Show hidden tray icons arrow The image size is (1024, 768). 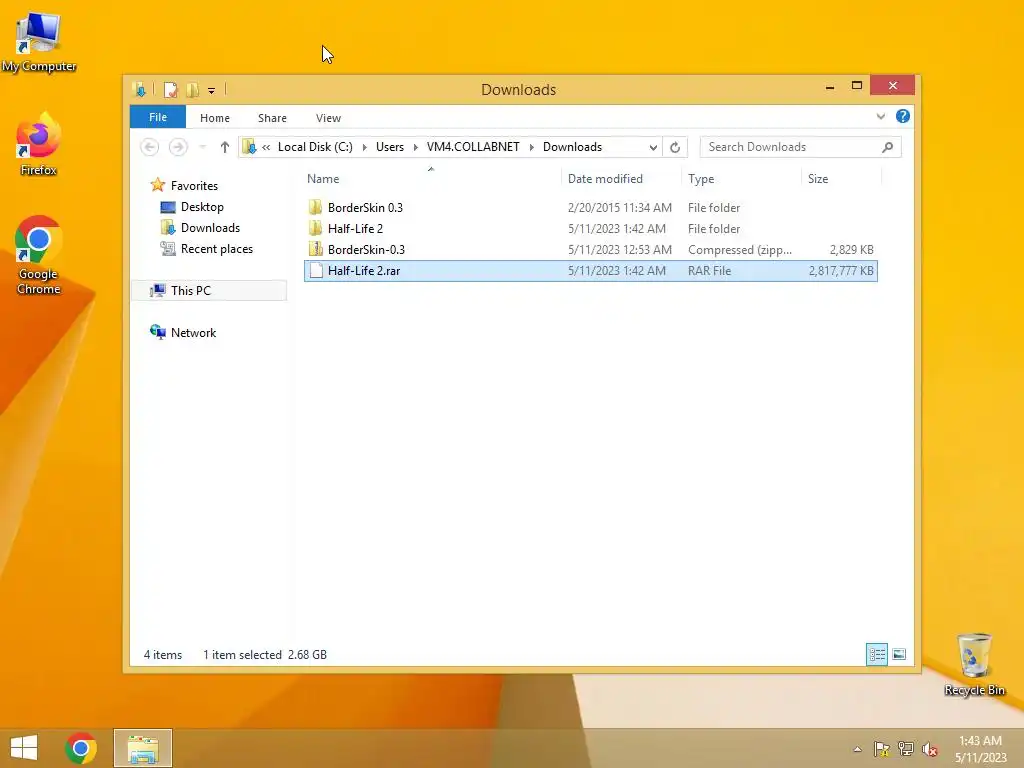coord(857,749)
